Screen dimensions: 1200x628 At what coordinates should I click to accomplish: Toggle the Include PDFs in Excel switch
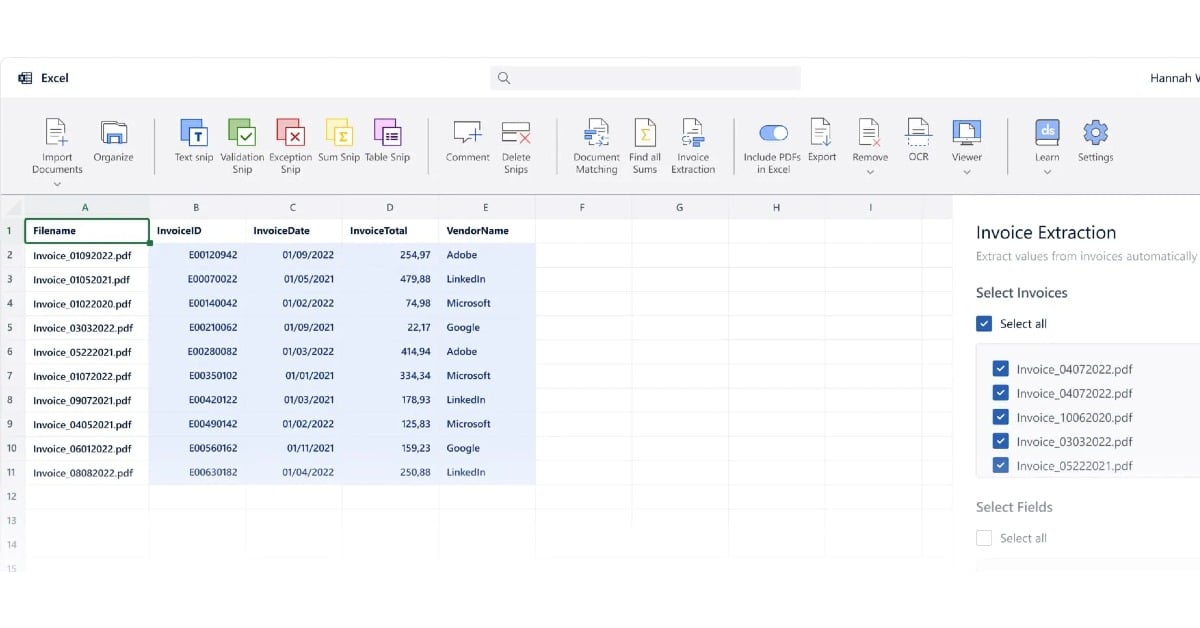[x=773, y=133]
